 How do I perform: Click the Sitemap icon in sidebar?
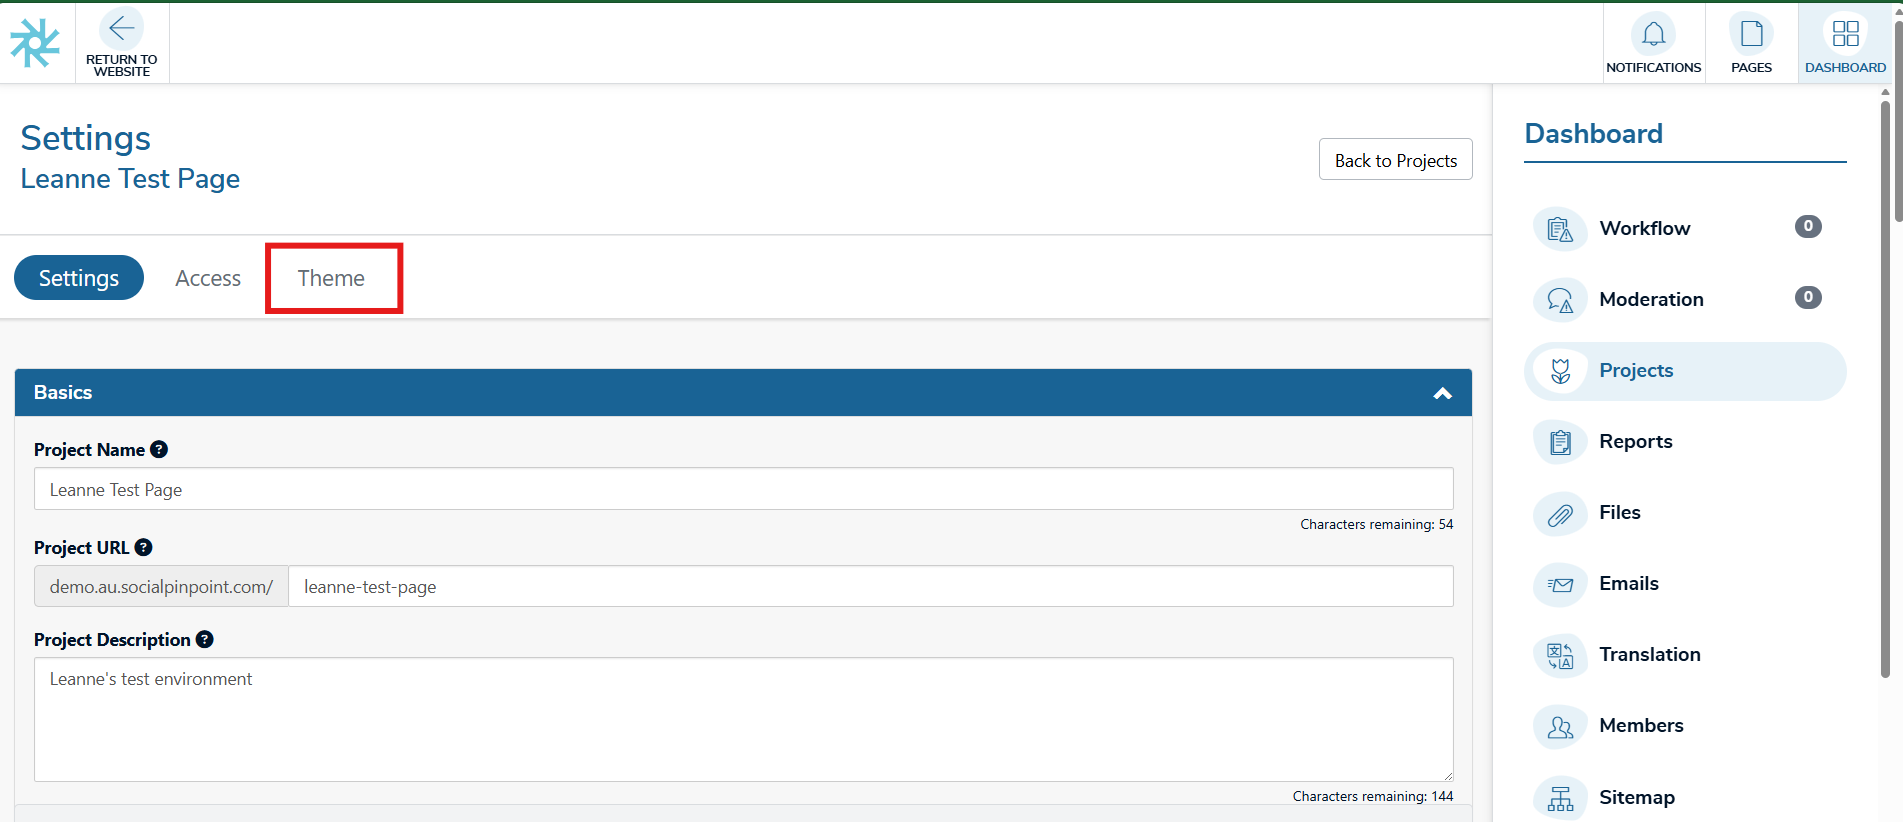pyautogui.click(x=1560, y=798)
